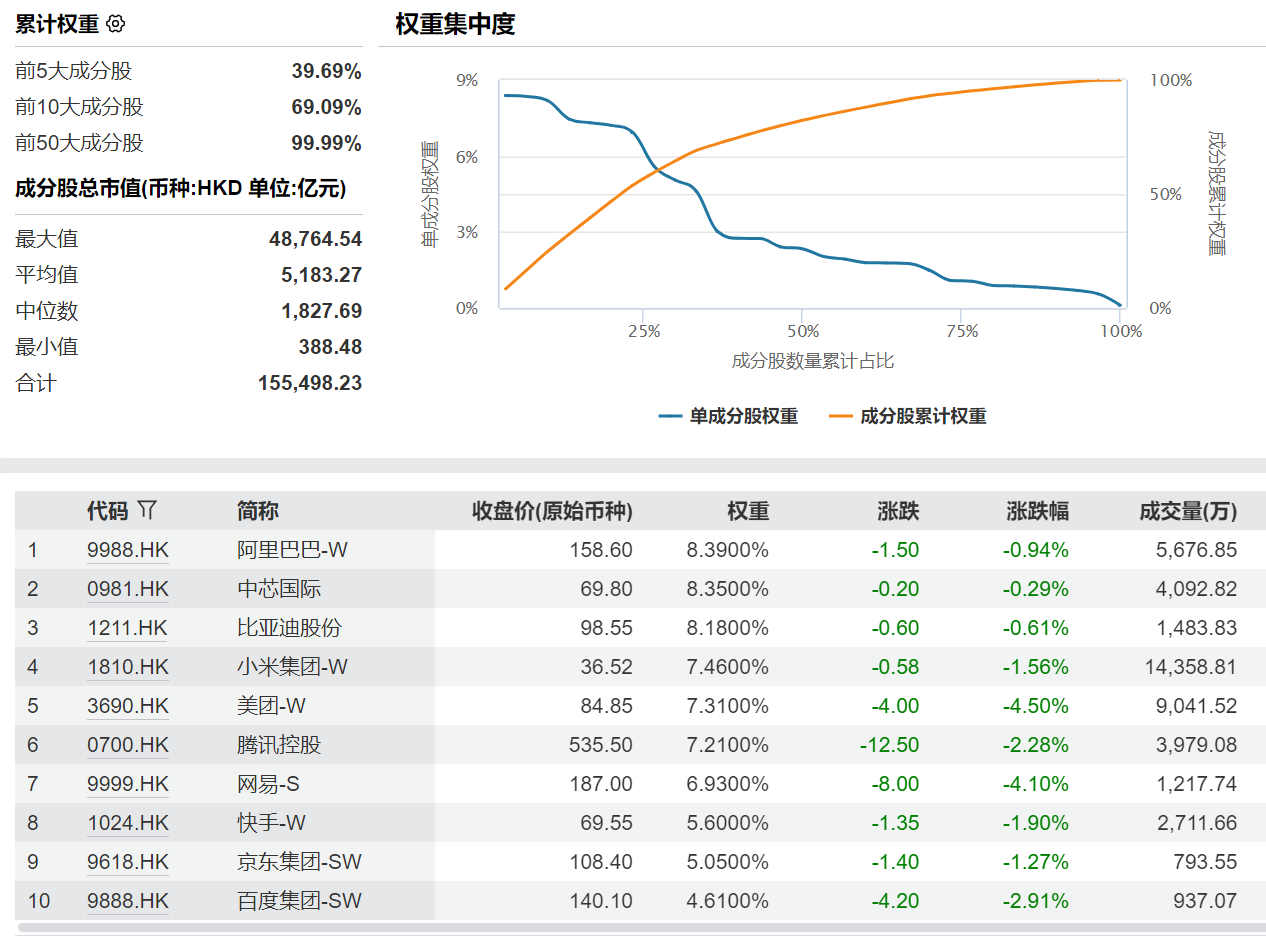1266x948 pixels.
Task: Sort the table by 权重 column header
Action: 749,510
